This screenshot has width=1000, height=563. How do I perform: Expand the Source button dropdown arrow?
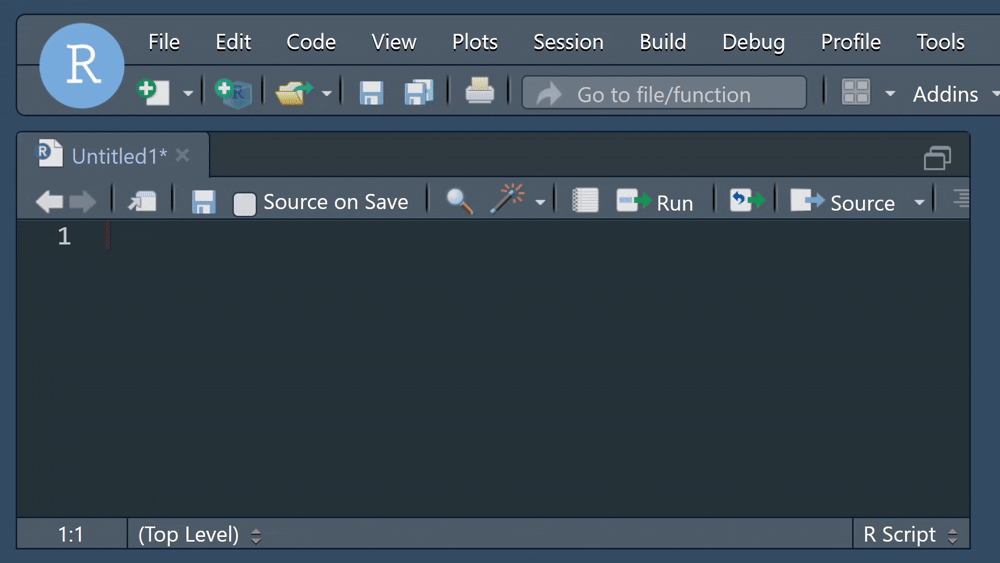(x=919, y=202)
